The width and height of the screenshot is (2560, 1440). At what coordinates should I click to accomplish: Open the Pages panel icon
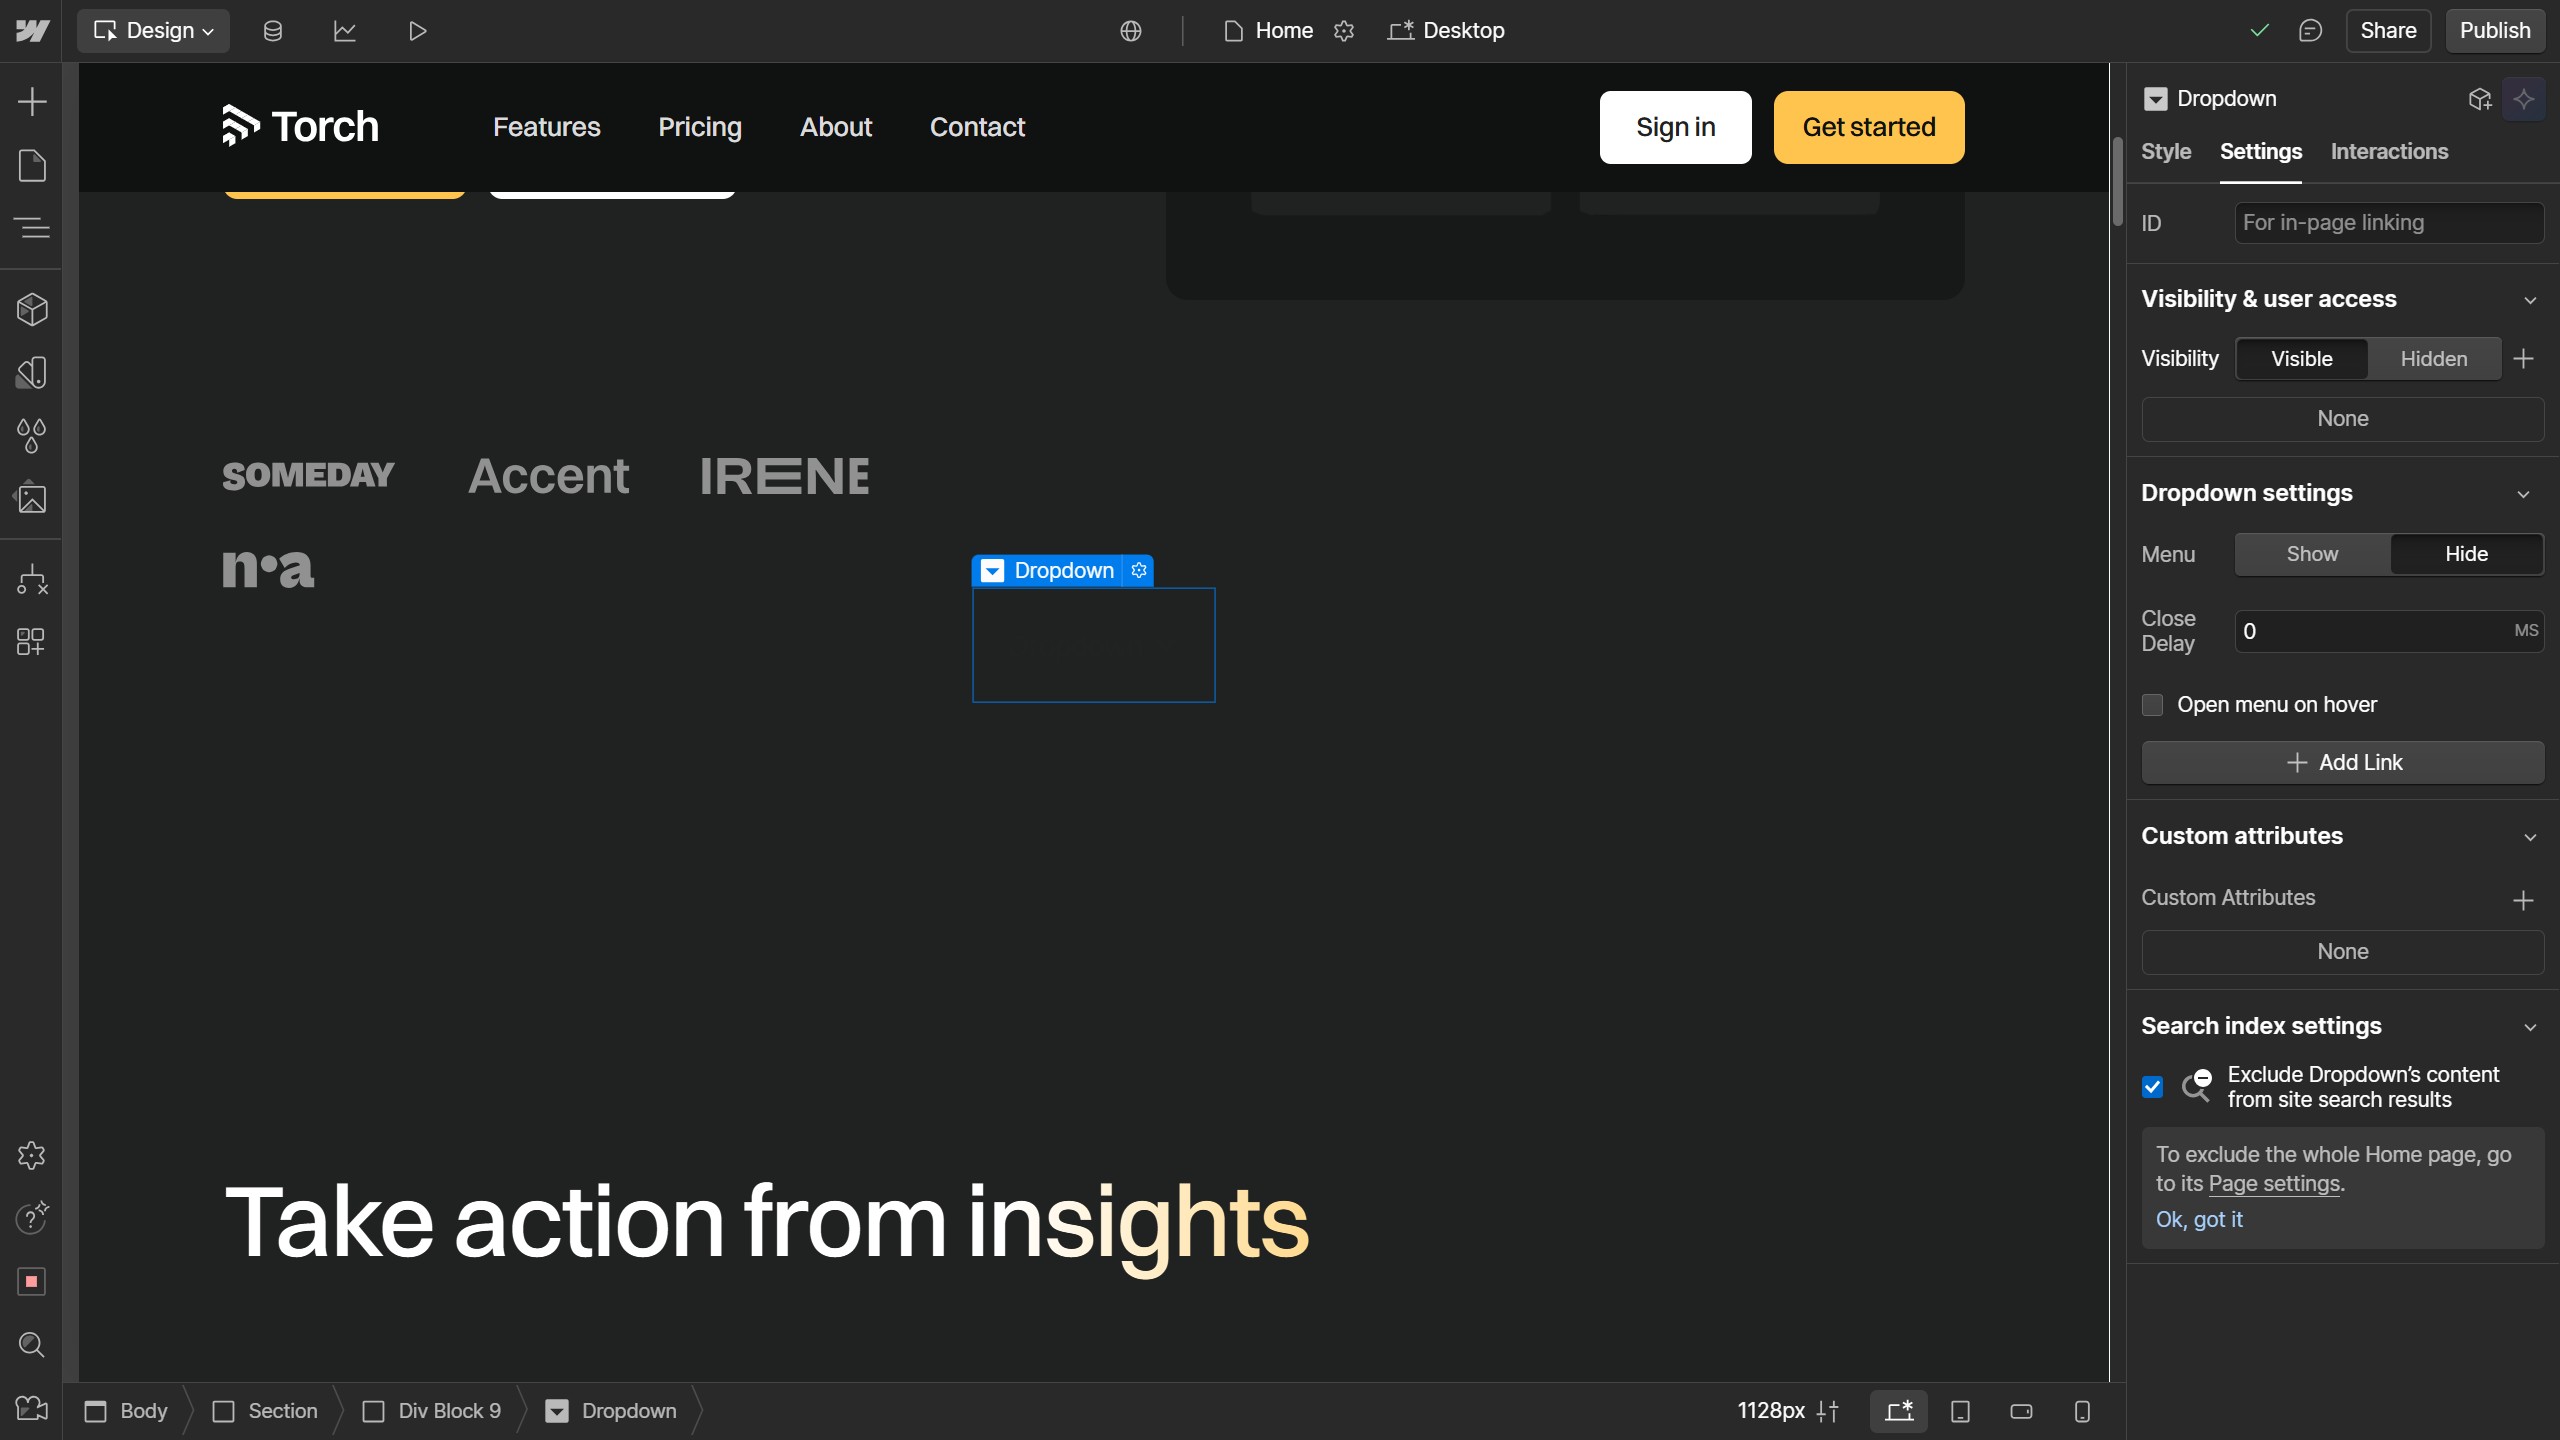coord(32,165)
